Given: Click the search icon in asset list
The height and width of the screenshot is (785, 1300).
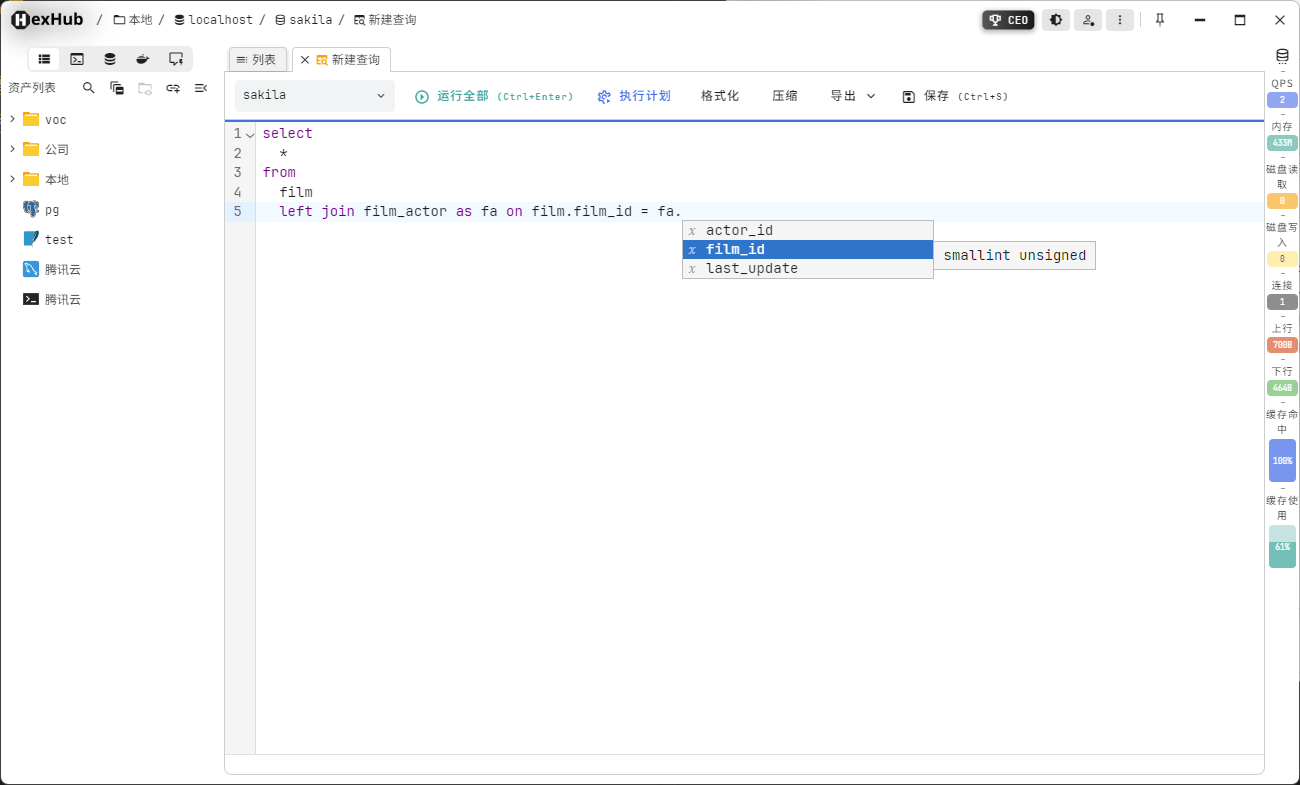Looking at the screenshot, I should pos(88,87).
